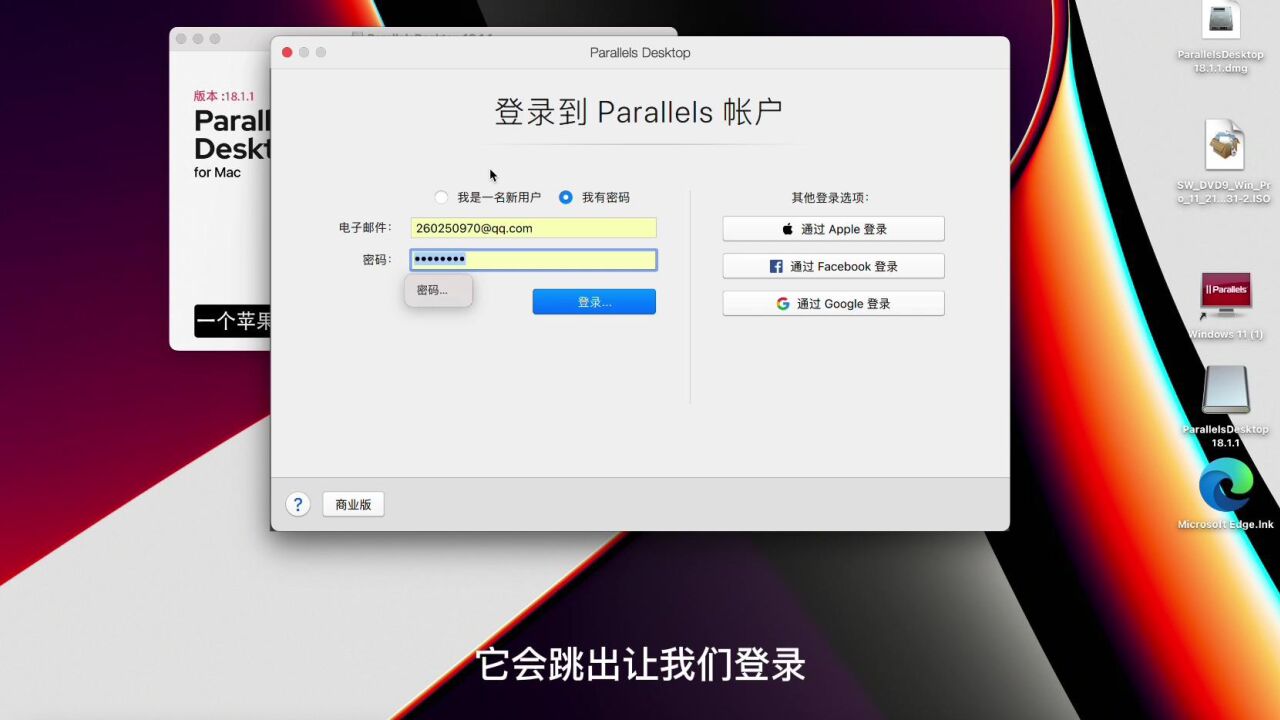The height and width of the screenshot is (720, 1280).
Task: Sign in with Apple button
Action: tap(833, 229)
